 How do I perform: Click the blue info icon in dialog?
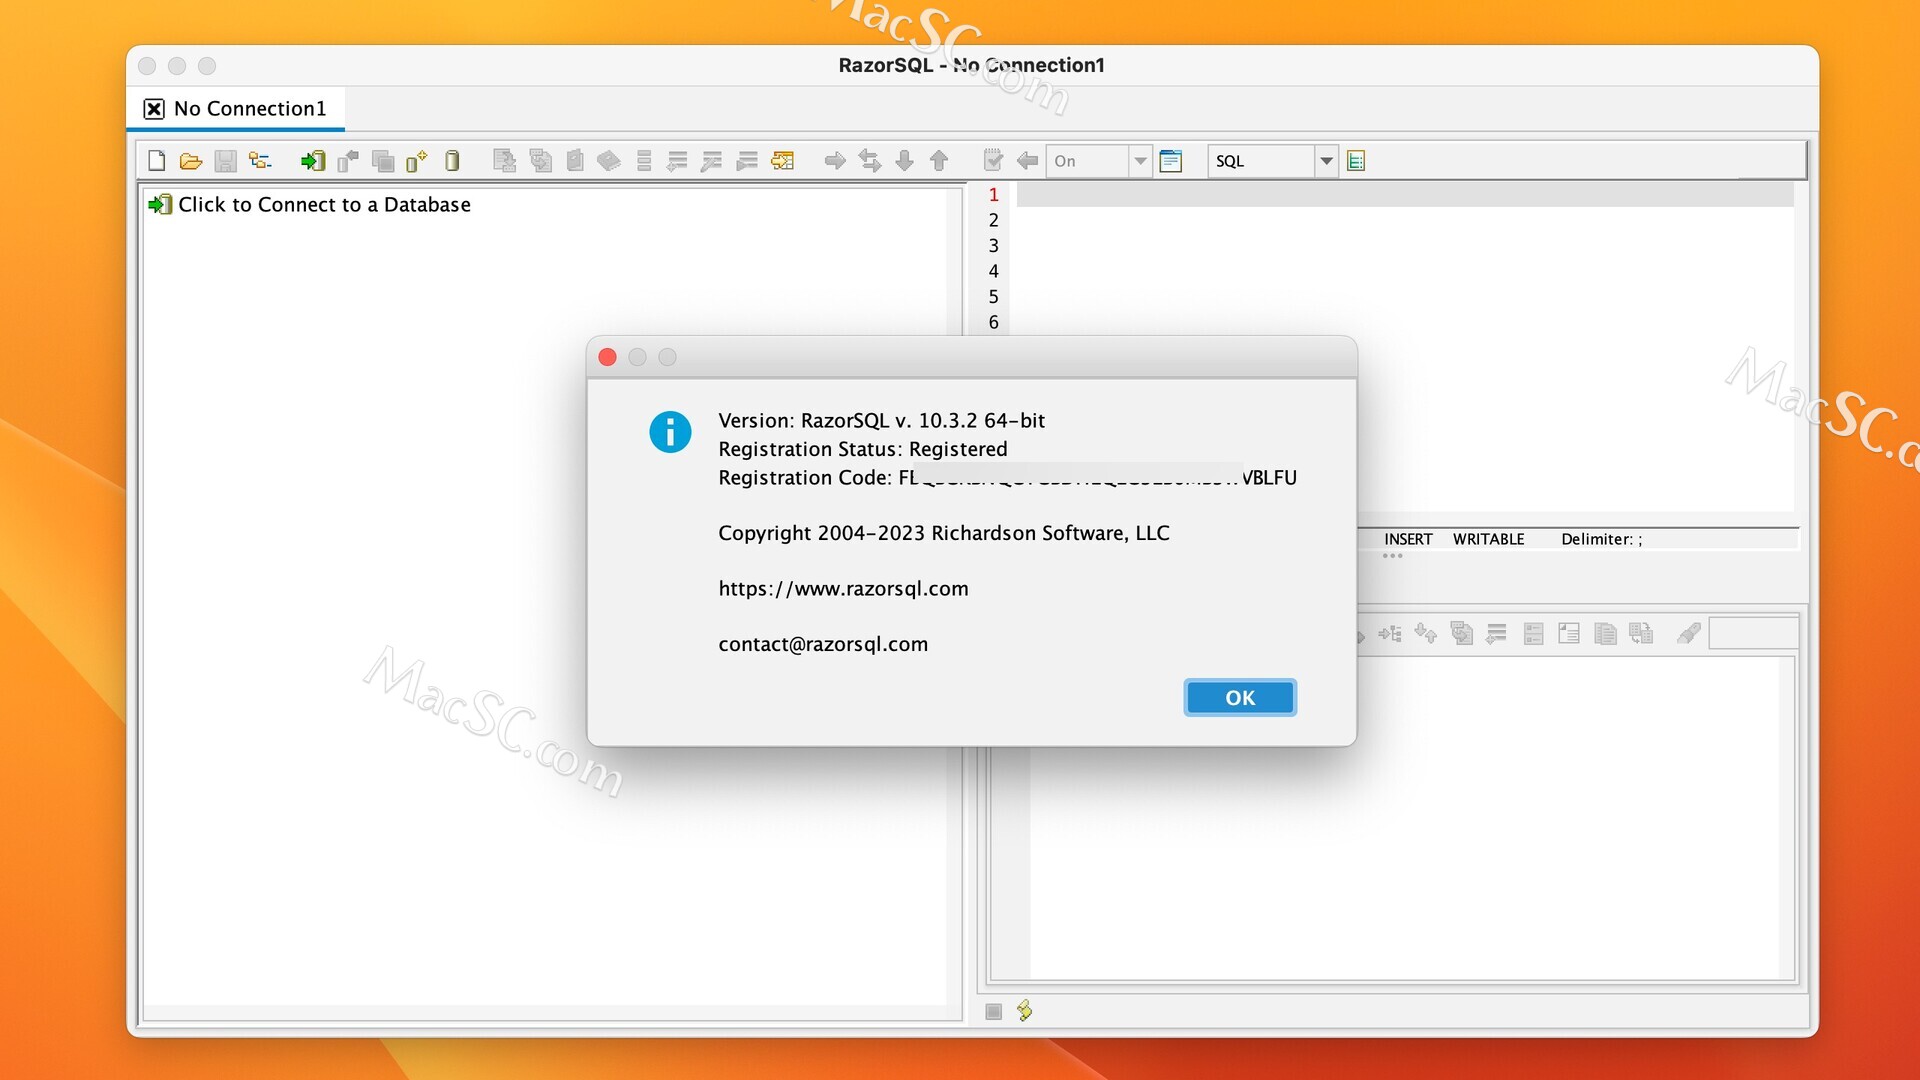click(x=670, y=432)
